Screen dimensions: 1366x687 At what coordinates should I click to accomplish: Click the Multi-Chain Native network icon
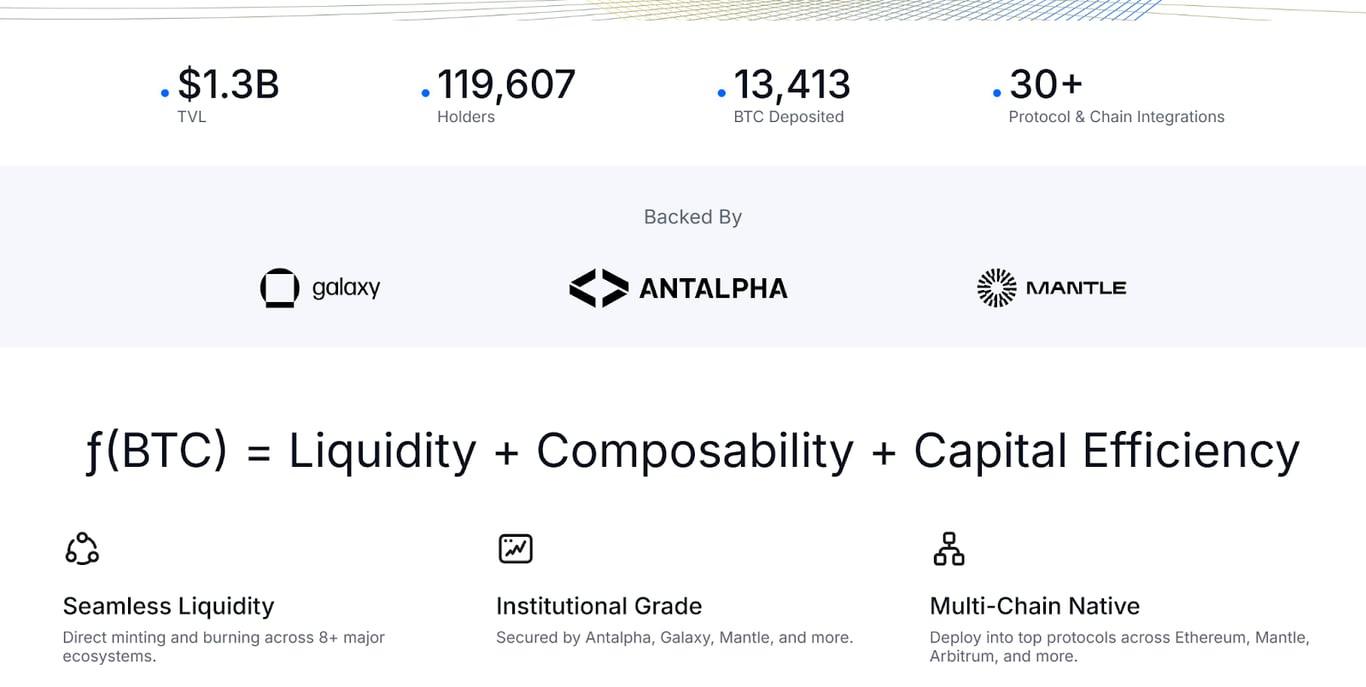coord(948,548)
